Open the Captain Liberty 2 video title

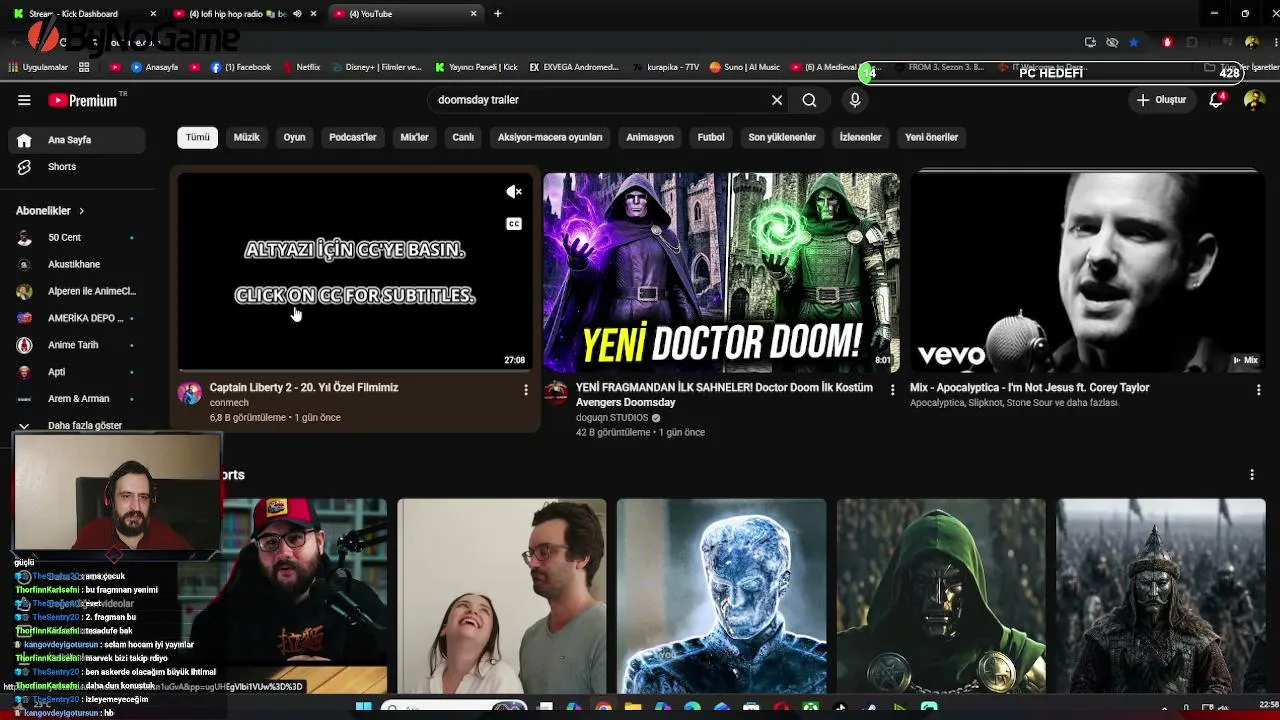coord(304,387)
